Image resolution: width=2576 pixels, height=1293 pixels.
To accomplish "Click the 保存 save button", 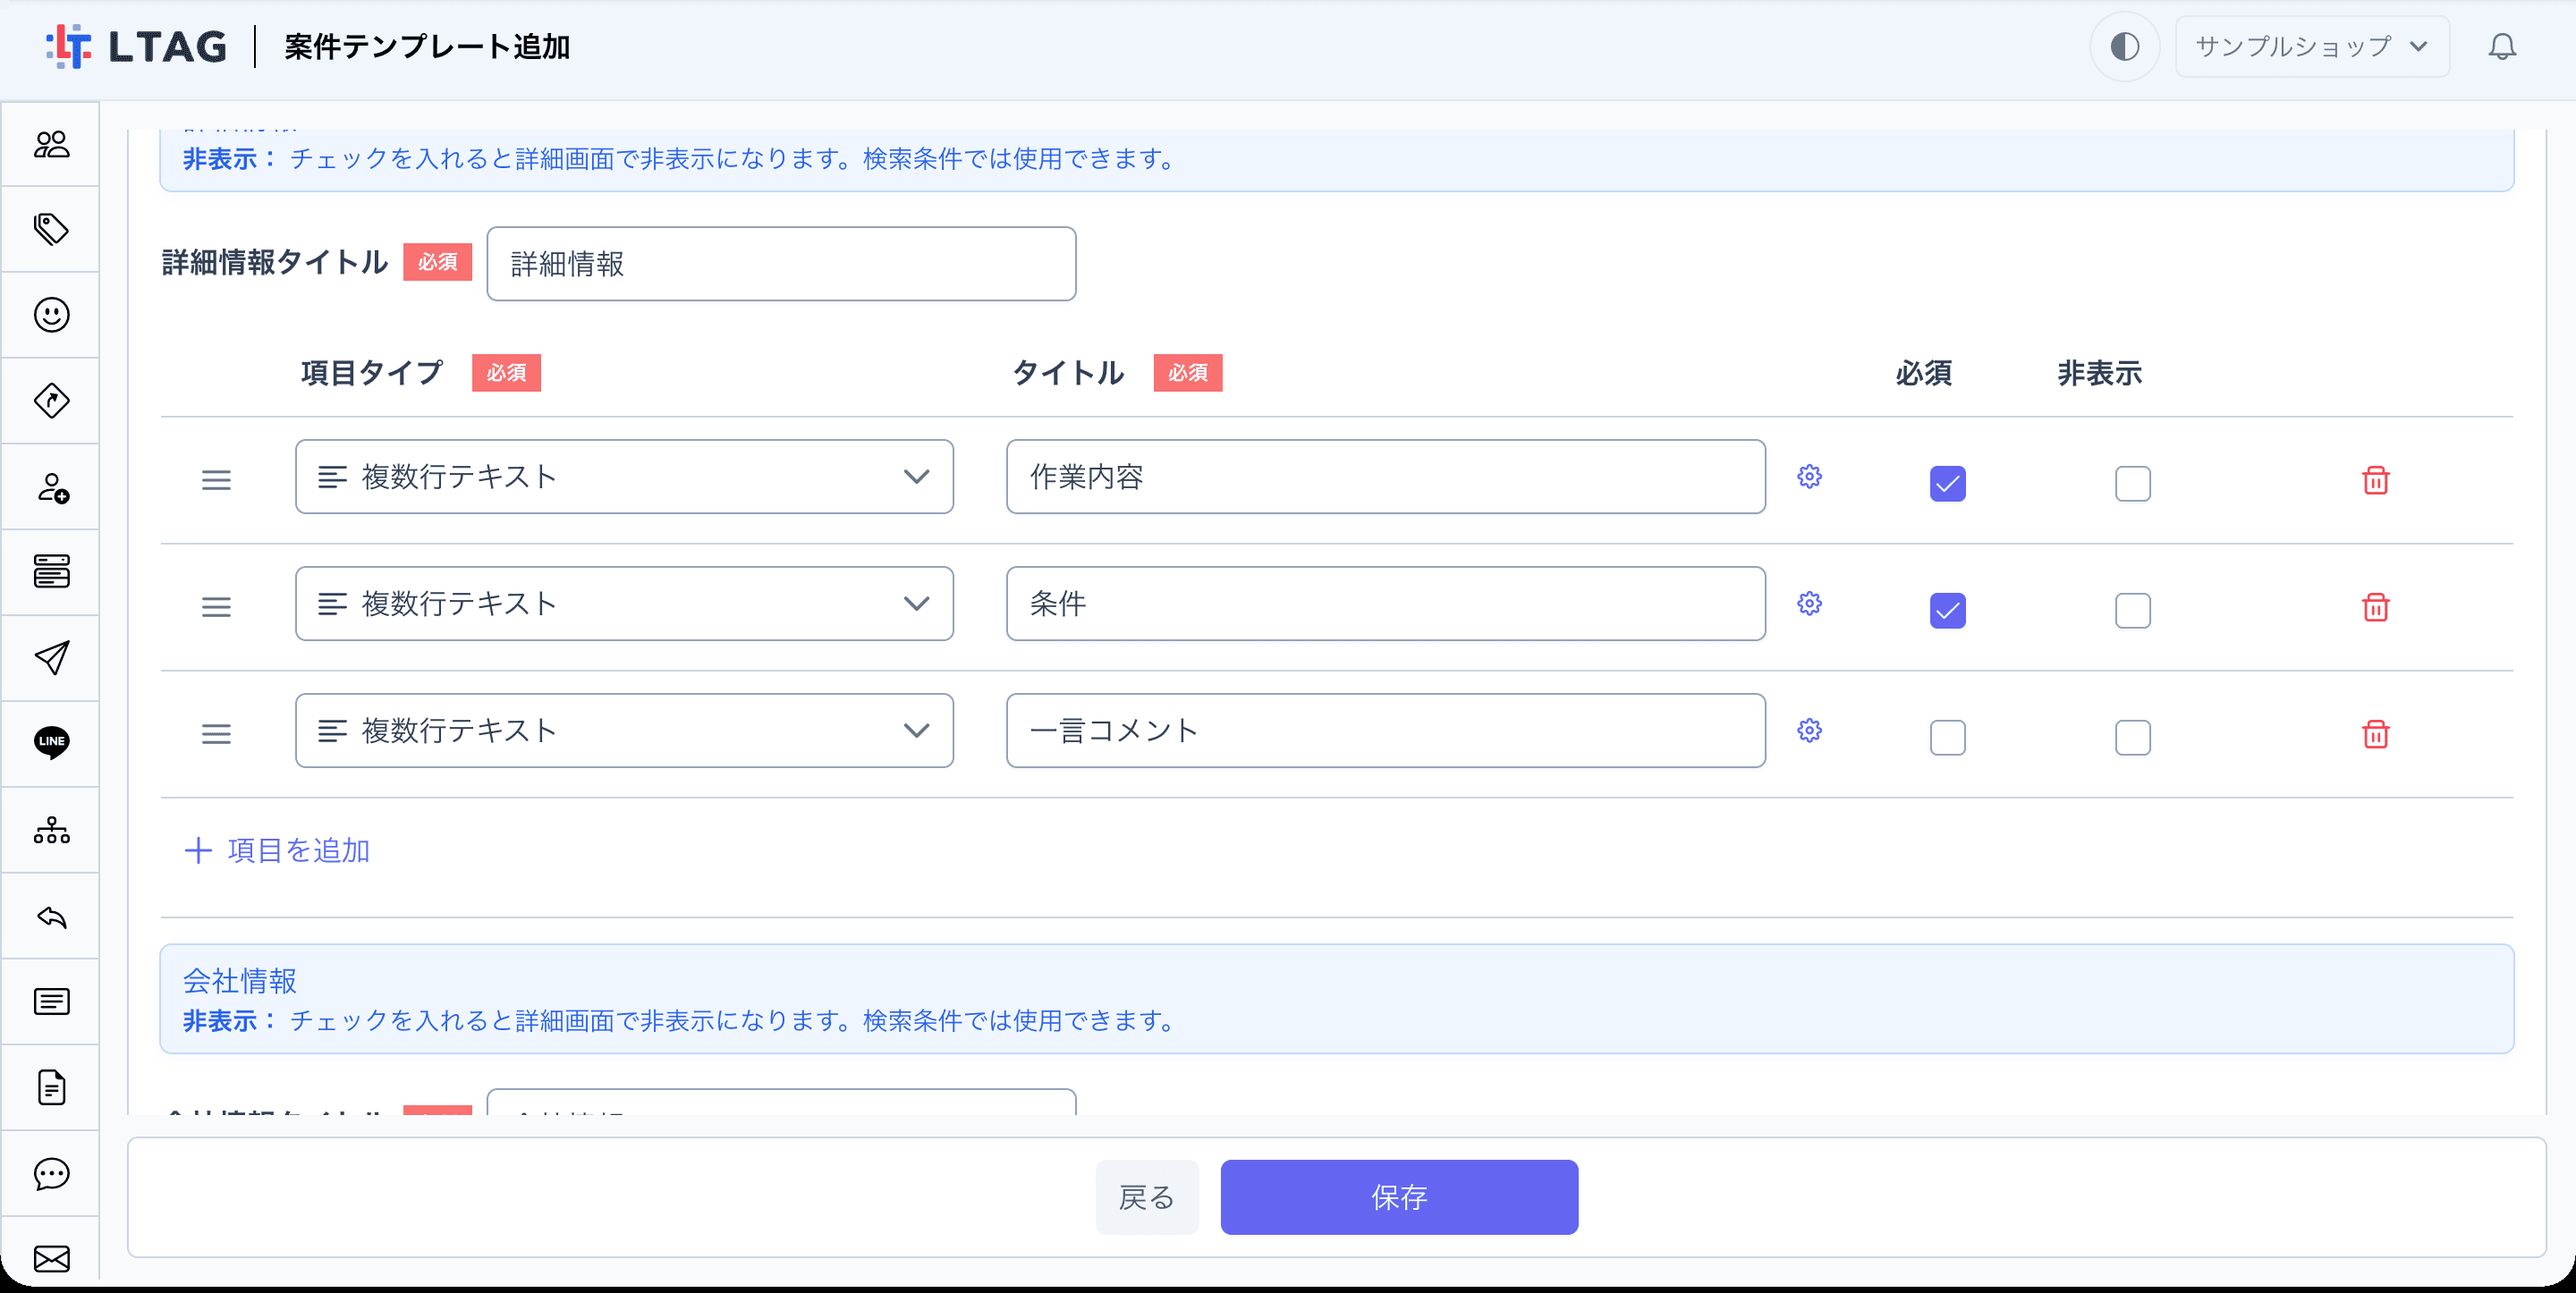I will (1399, 1197).
